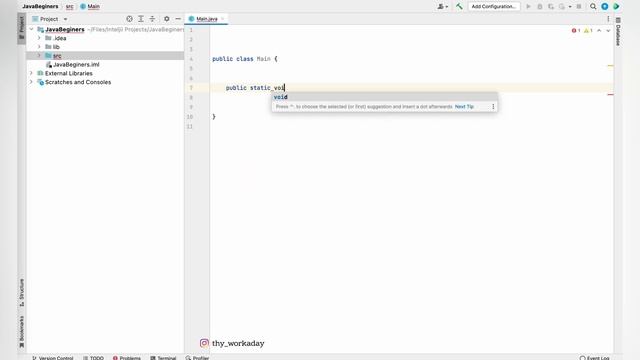Toggle the Structure tool window

(x=22, y=292)
